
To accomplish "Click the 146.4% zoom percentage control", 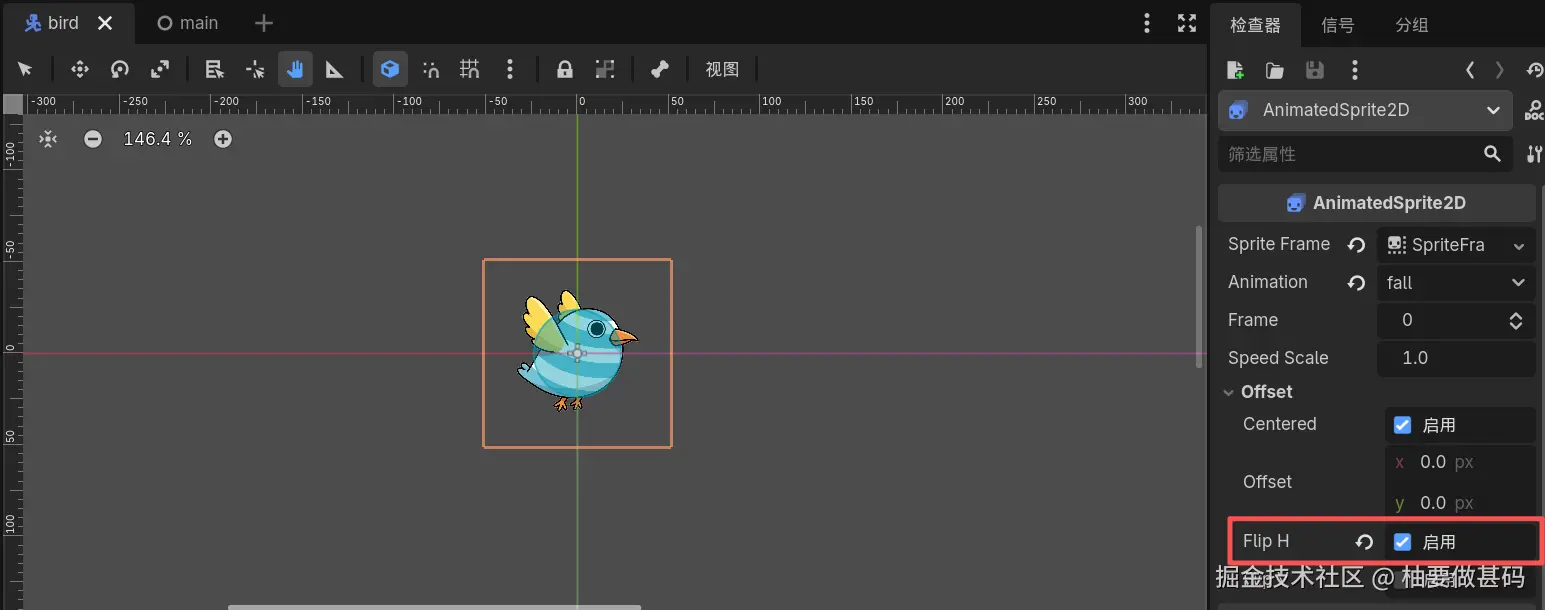I will click(157, 139).
